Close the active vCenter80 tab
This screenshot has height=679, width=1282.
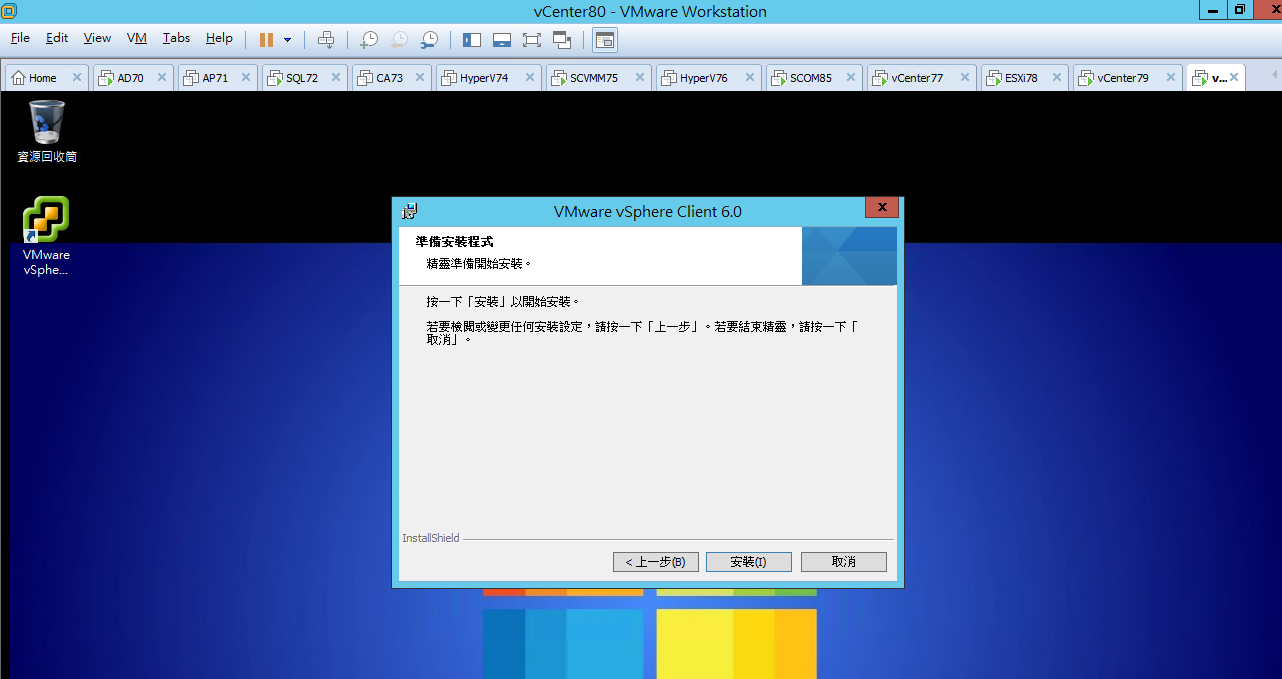(x=1235, y=77)
